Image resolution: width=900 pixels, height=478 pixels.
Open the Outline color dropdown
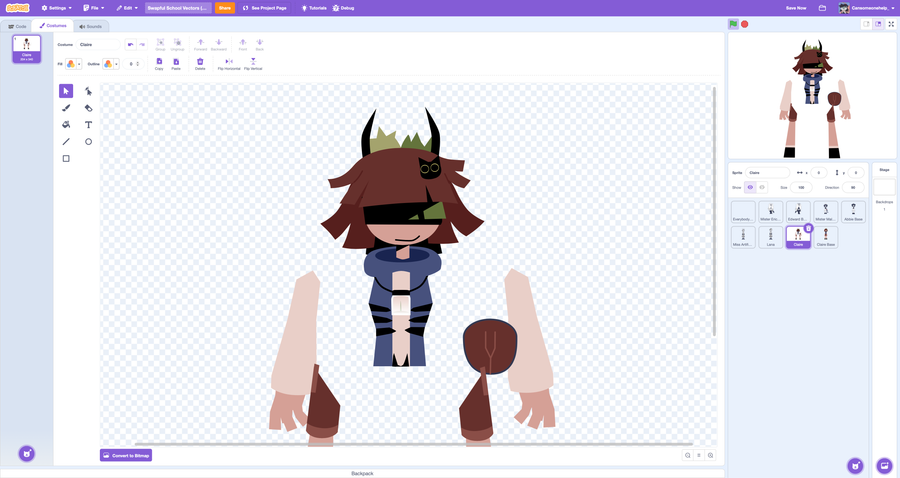point(117,64)
